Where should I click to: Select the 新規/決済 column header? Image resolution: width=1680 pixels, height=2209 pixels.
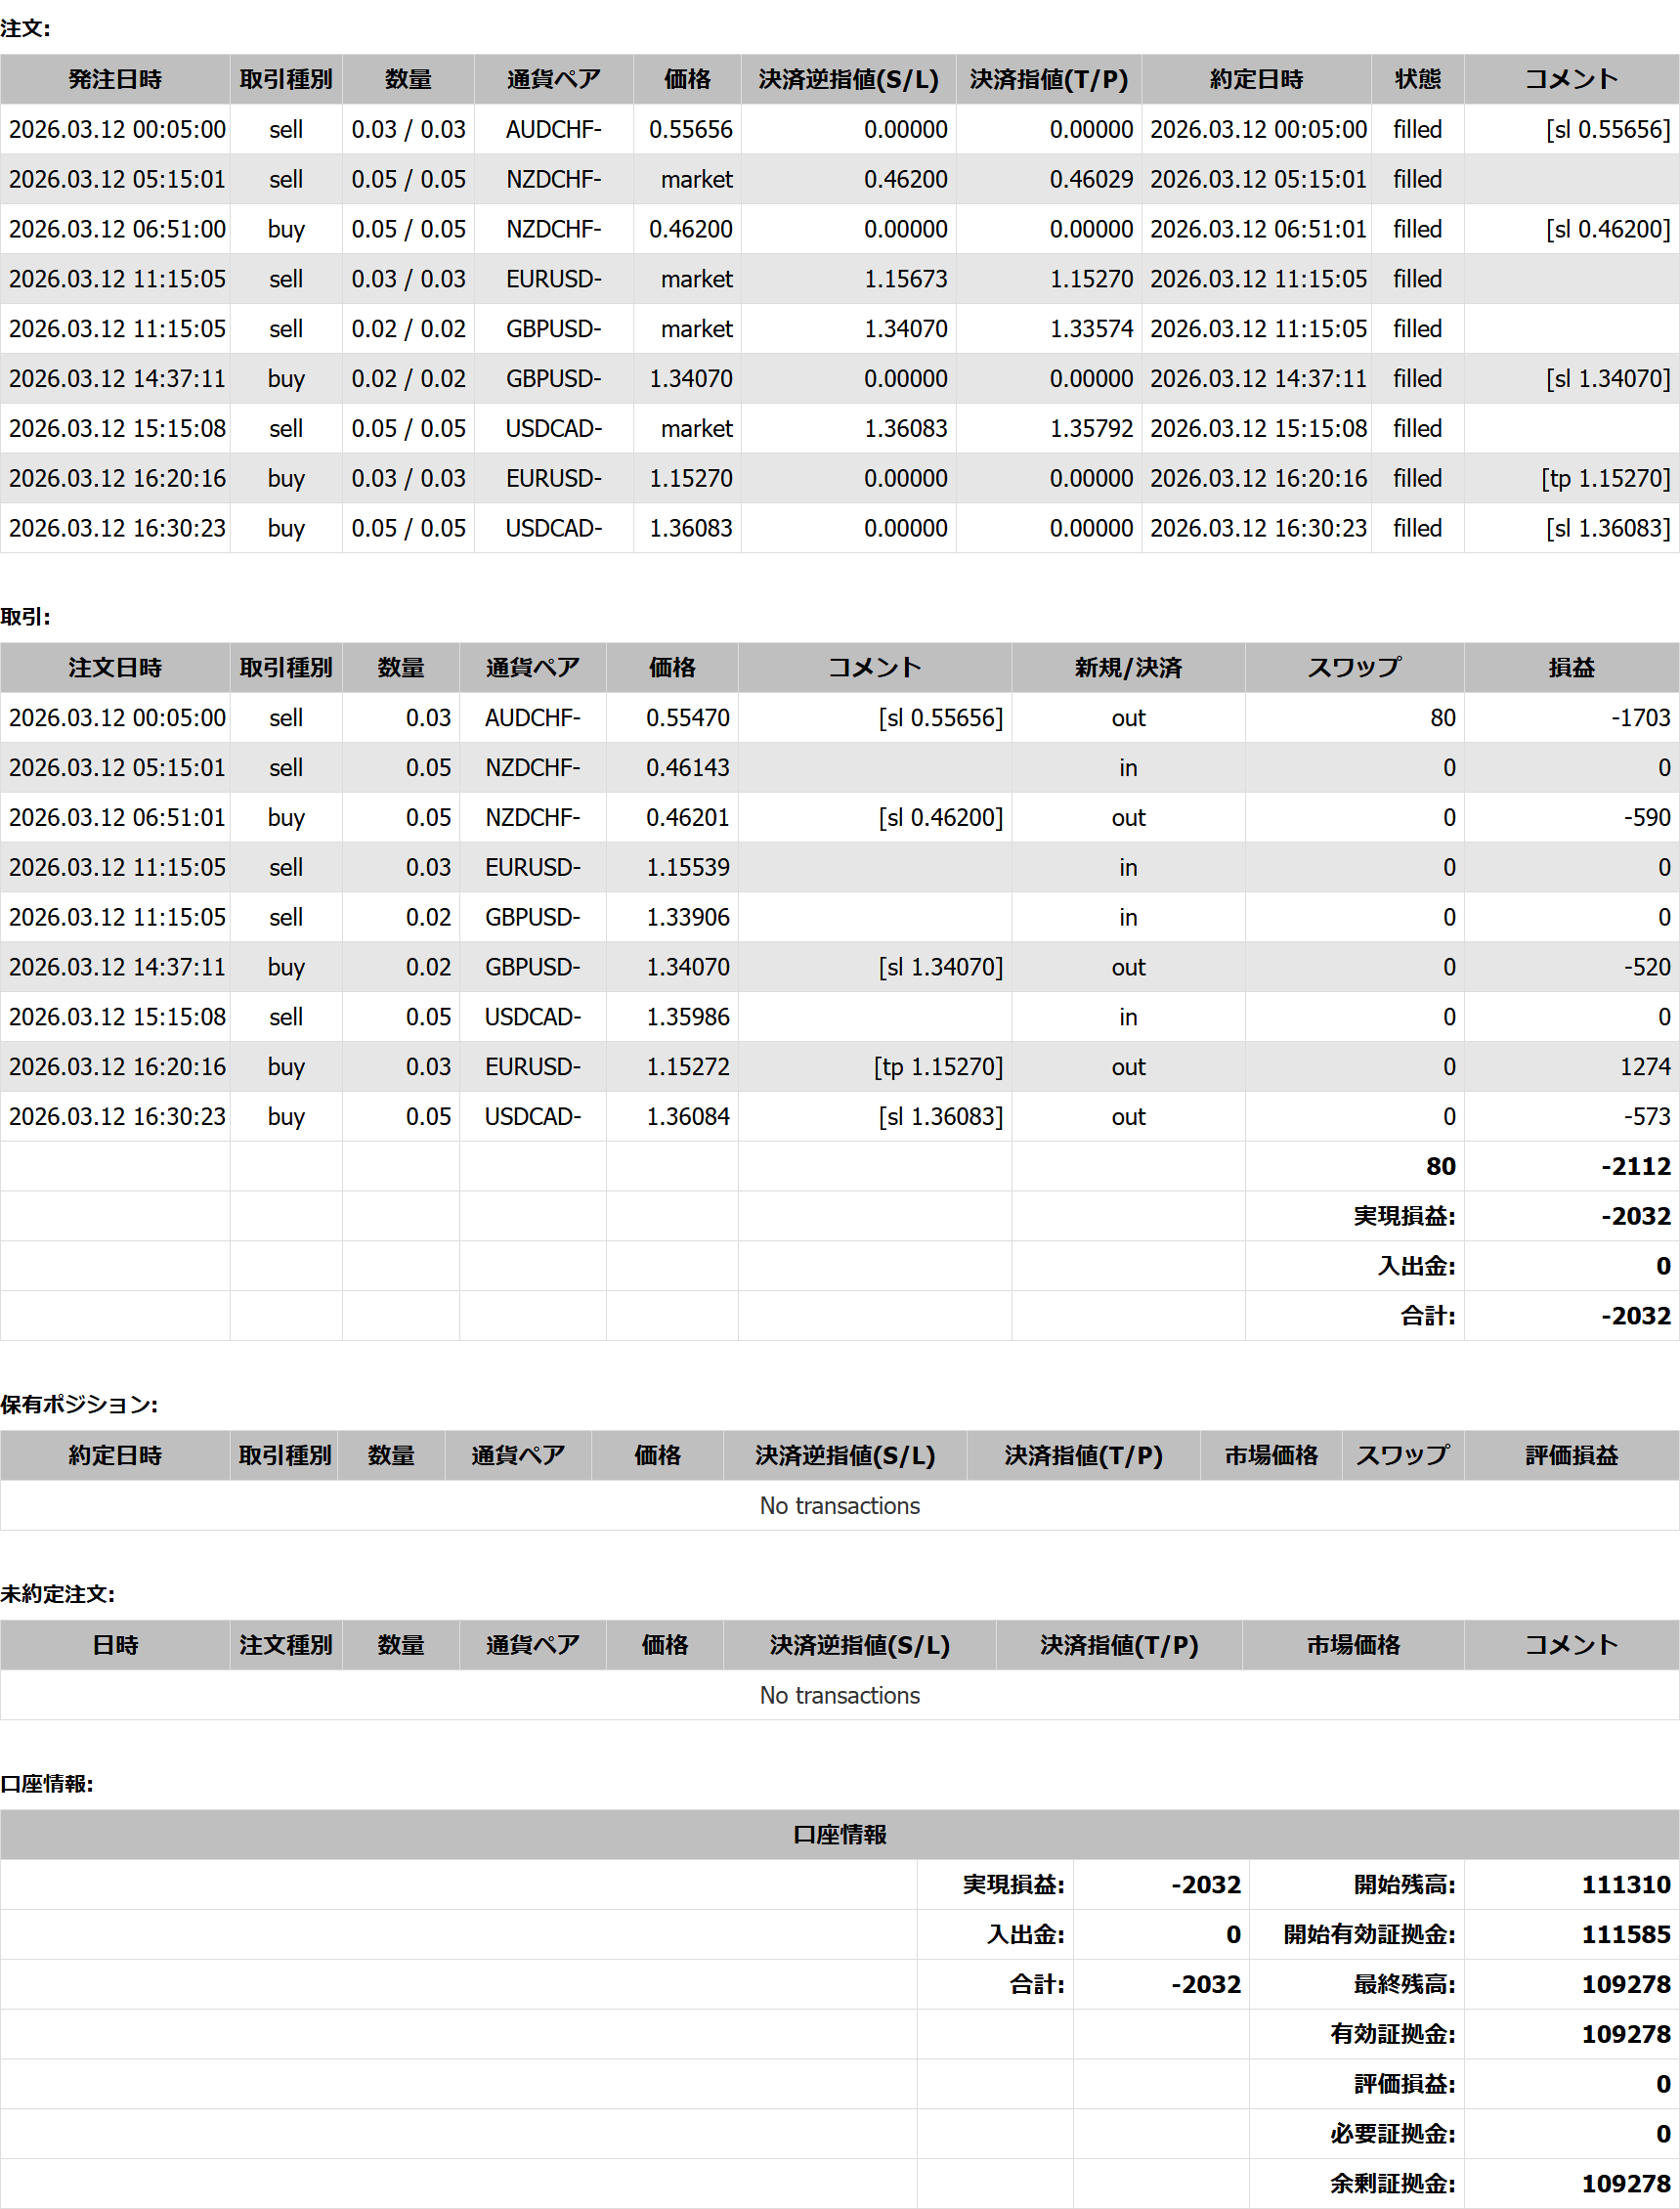[x=1127, y=668]
